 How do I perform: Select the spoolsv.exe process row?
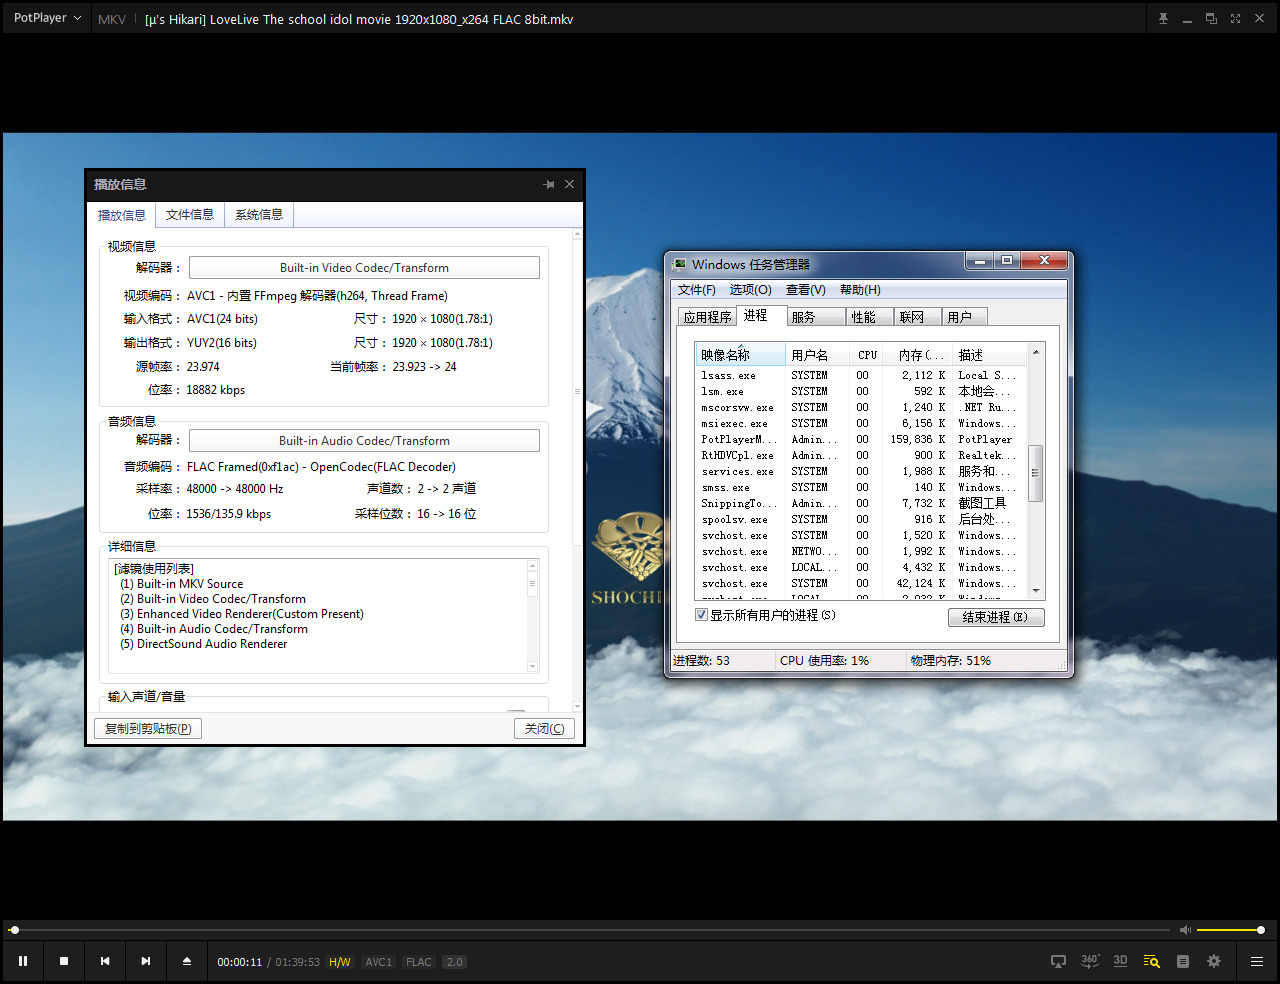[x=861, y=519]
